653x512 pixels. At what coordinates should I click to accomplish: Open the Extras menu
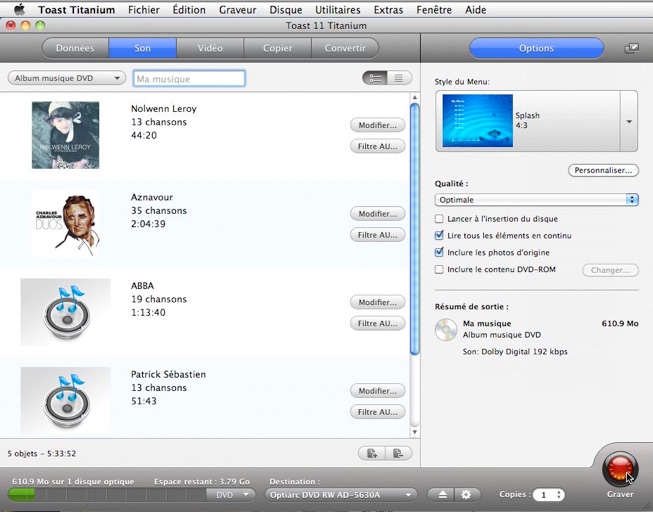388,10
